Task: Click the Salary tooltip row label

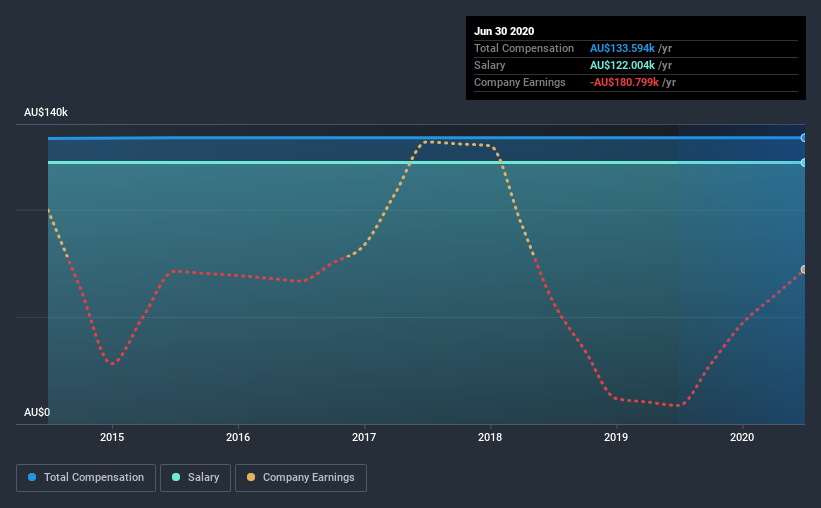Action: 490,65
